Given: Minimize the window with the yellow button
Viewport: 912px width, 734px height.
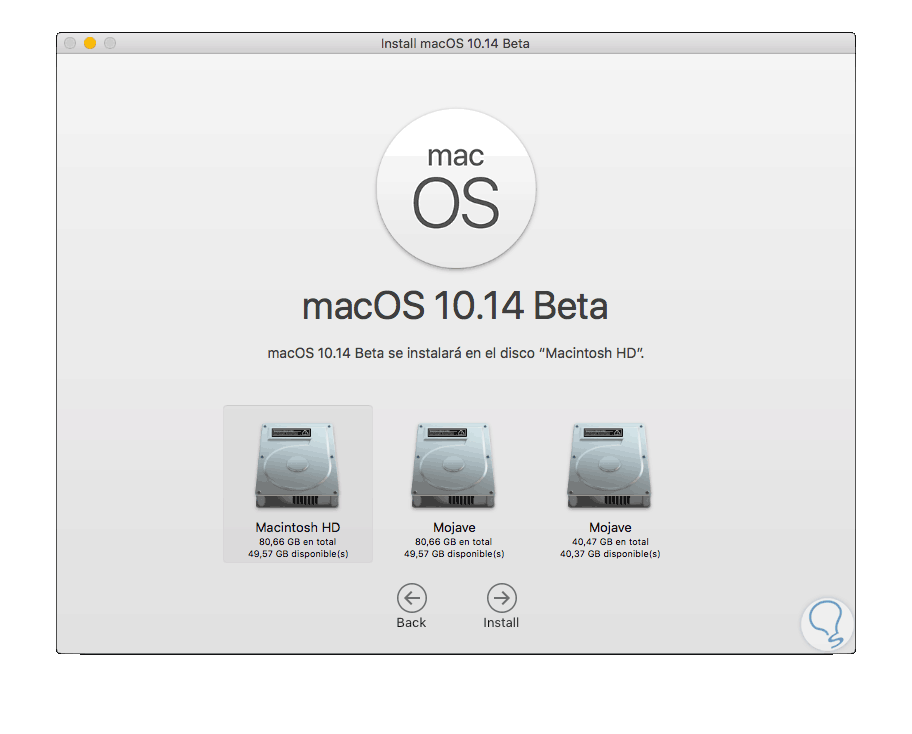Looking at the screenshot, I should [x=90, y=43].
